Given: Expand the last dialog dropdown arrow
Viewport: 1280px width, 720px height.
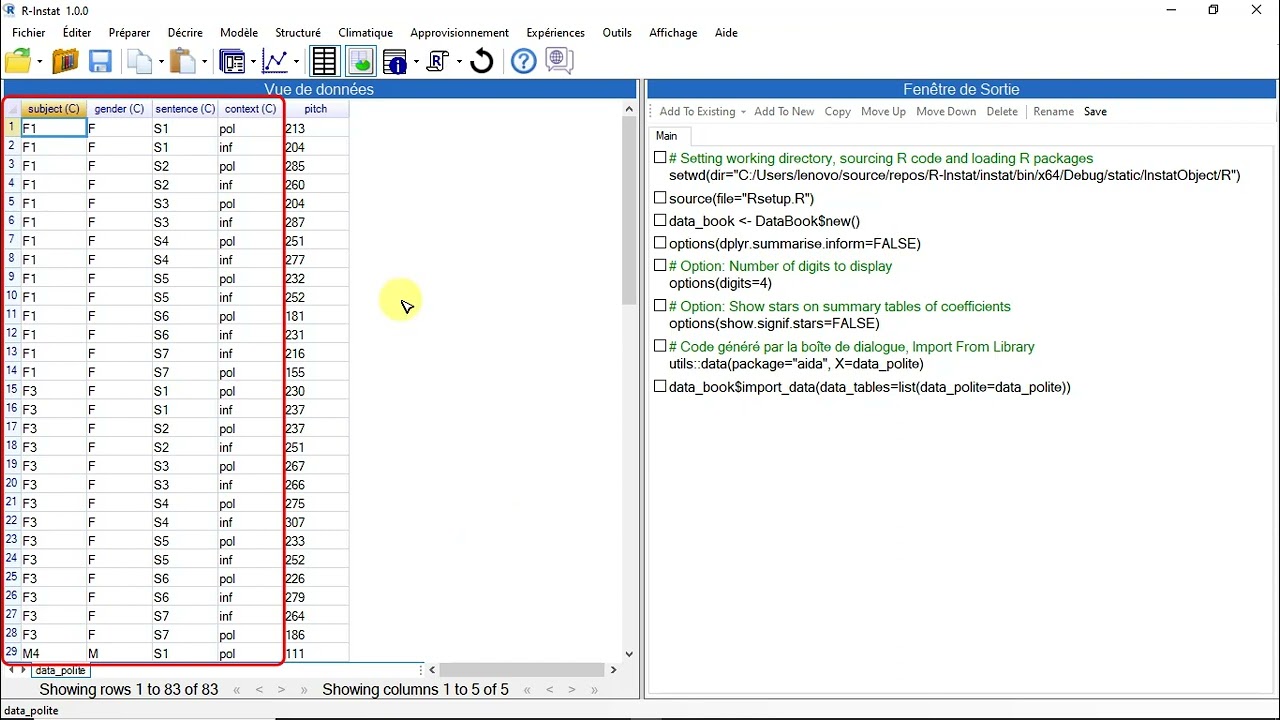Looking at the screenshot, I should [x=253, y=62].
